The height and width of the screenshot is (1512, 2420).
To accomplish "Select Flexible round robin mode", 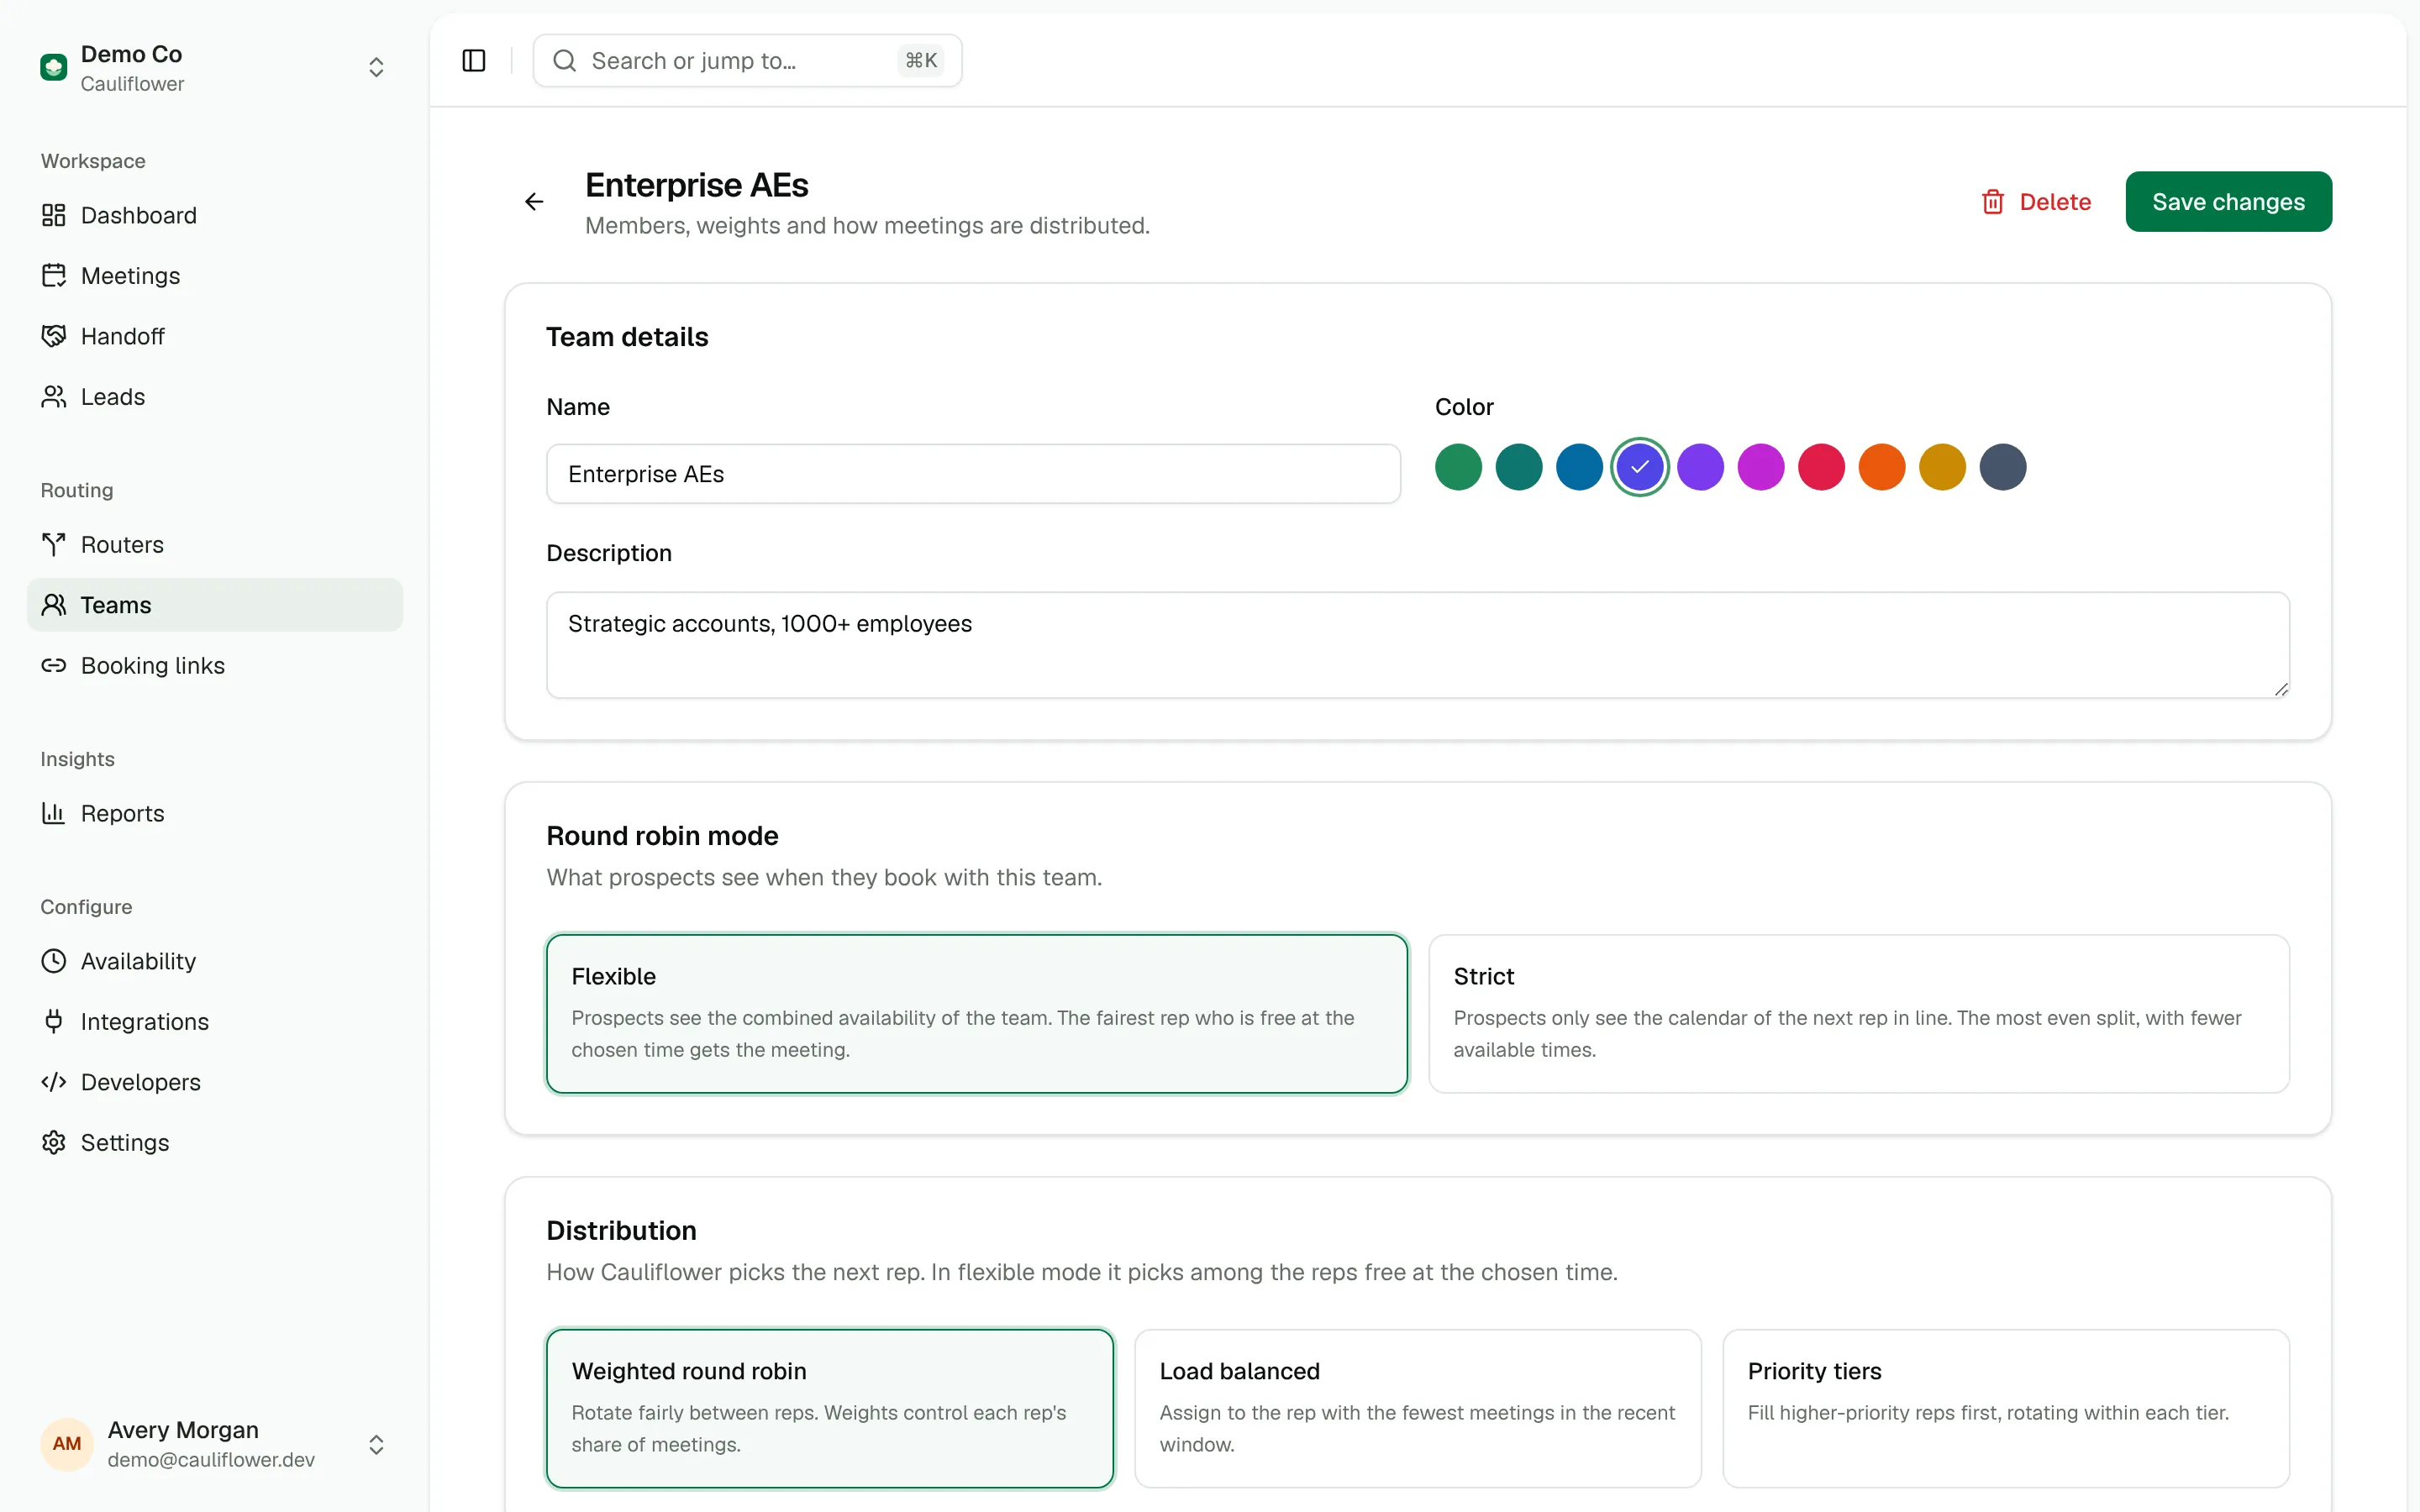I will [x=977, y=1013].
